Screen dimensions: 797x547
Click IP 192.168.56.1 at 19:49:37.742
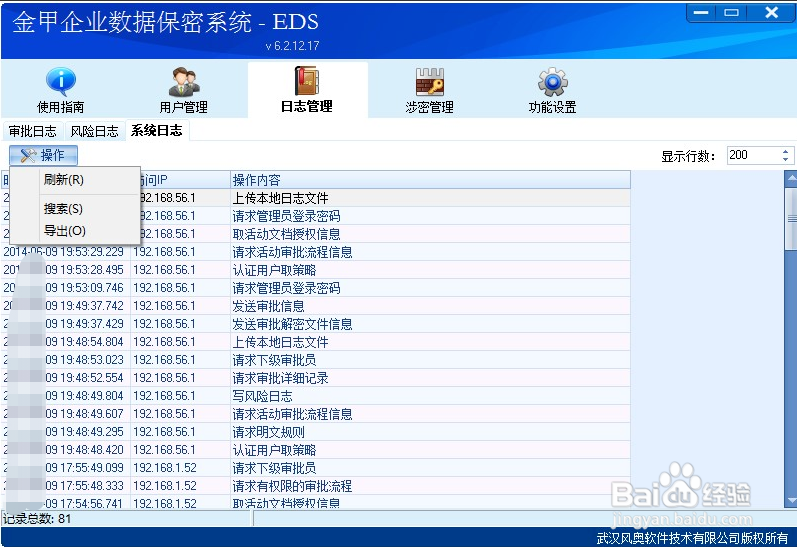click(164, 306)
